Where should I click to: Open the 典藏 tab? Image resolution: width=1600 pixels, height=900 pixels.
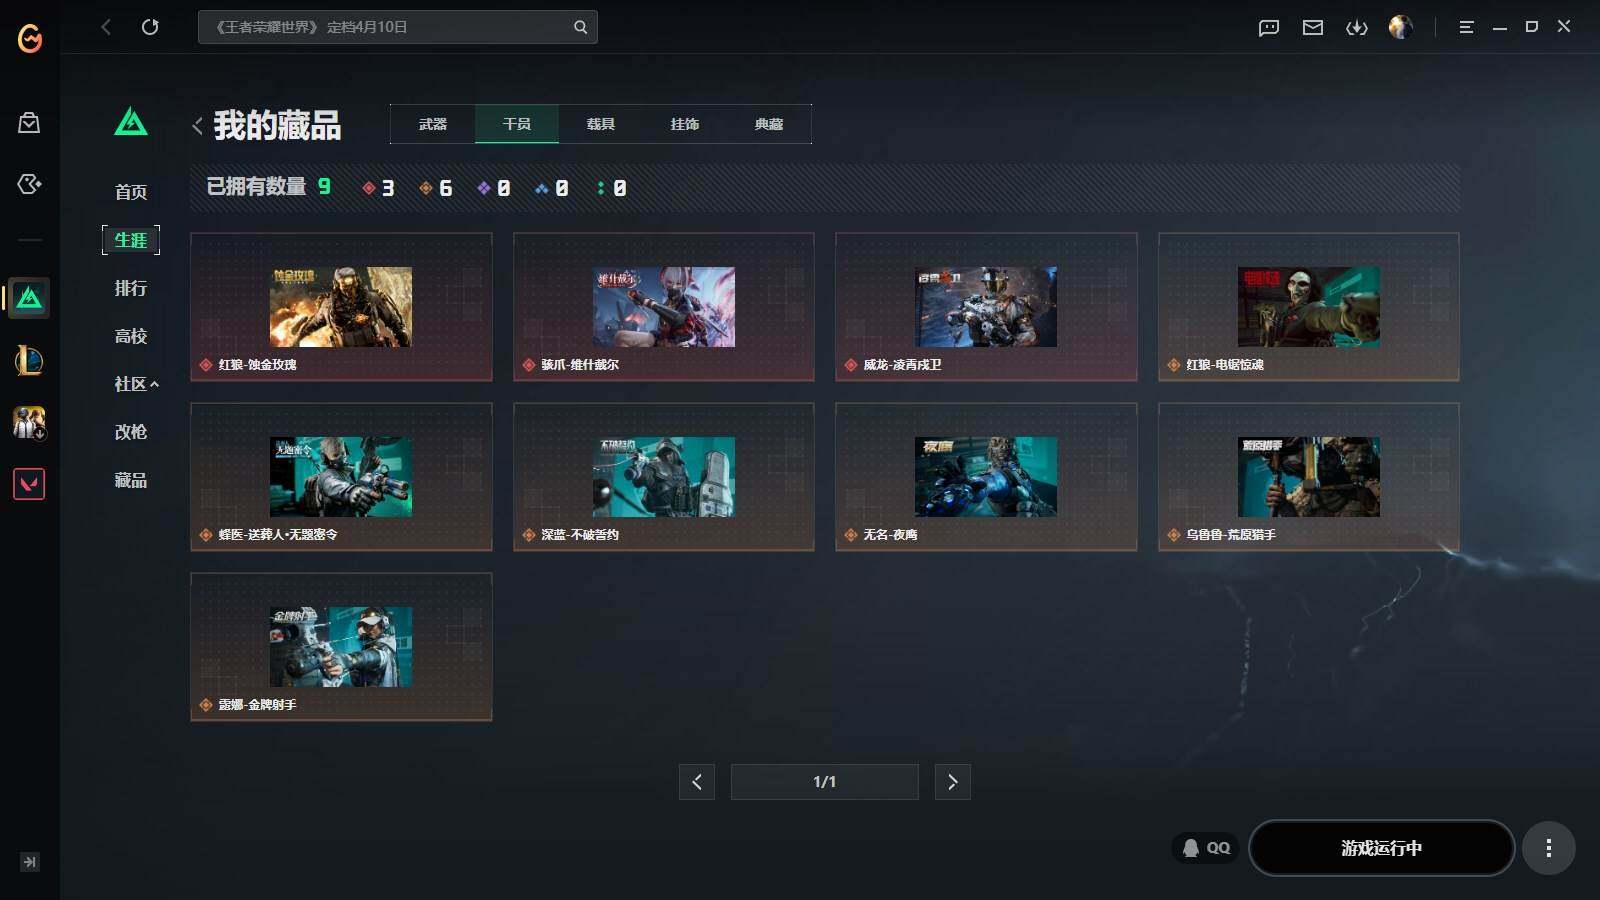769,124
